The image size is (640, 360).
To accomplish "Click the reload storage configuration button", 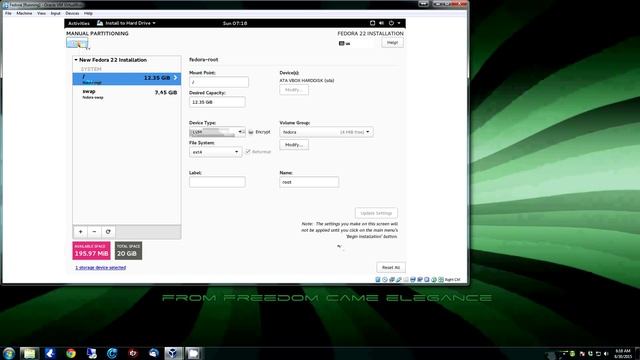I will point(108,232).
